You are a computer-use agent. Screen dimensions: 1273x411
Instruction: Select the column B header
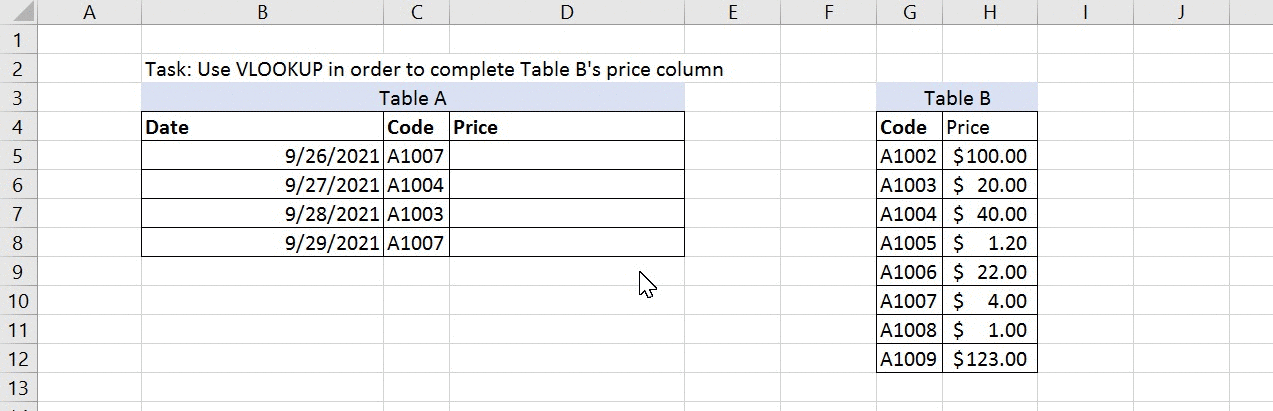(x=262, y=13)
